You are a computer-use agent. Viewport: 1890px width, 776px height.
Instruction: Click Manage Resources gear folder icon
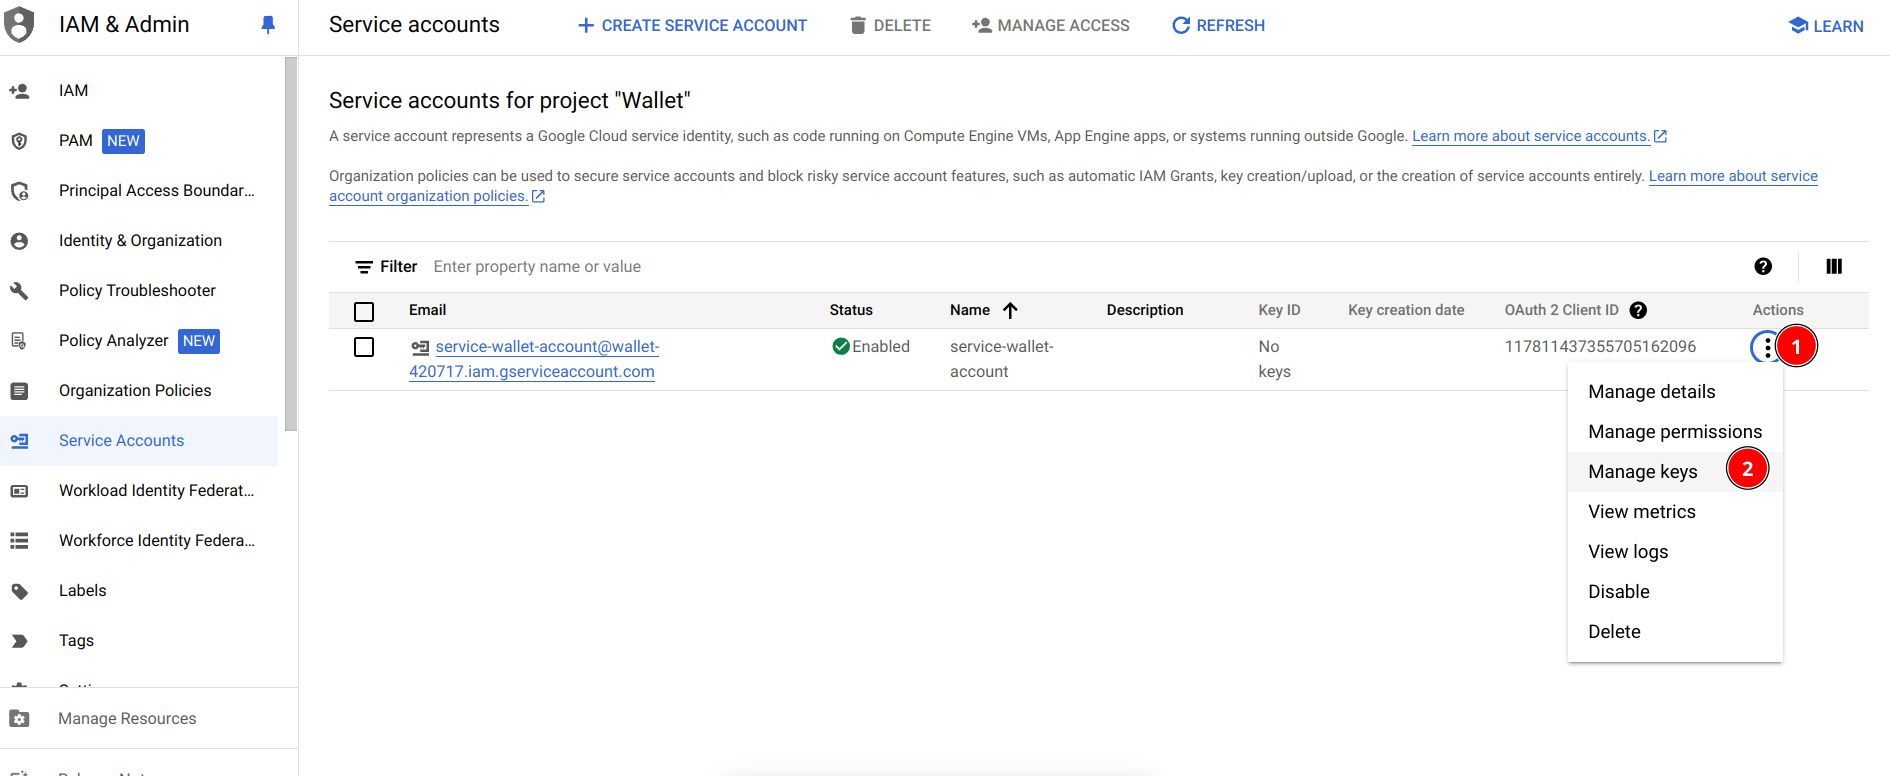[19, 719]
